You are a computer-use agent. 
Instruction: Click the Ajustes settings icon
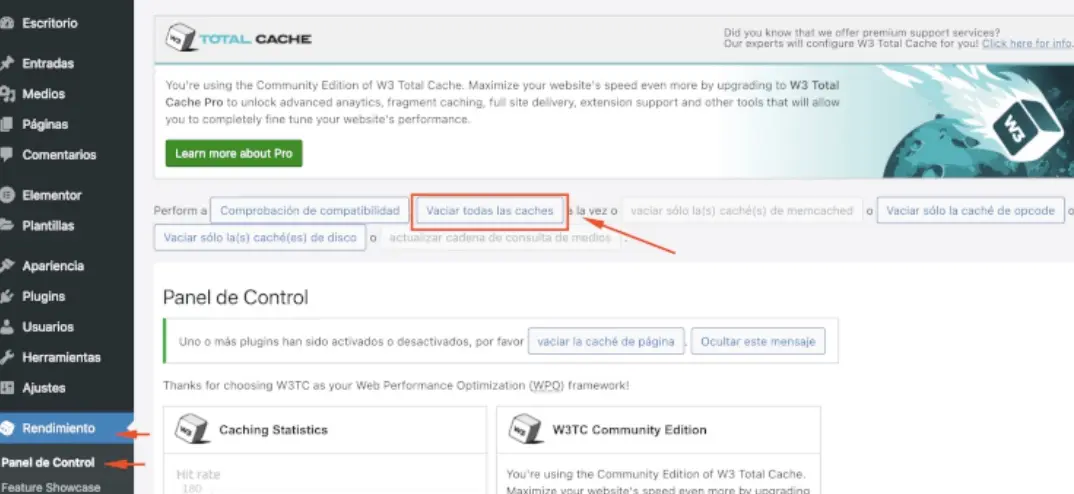click(x=6, y=388)
